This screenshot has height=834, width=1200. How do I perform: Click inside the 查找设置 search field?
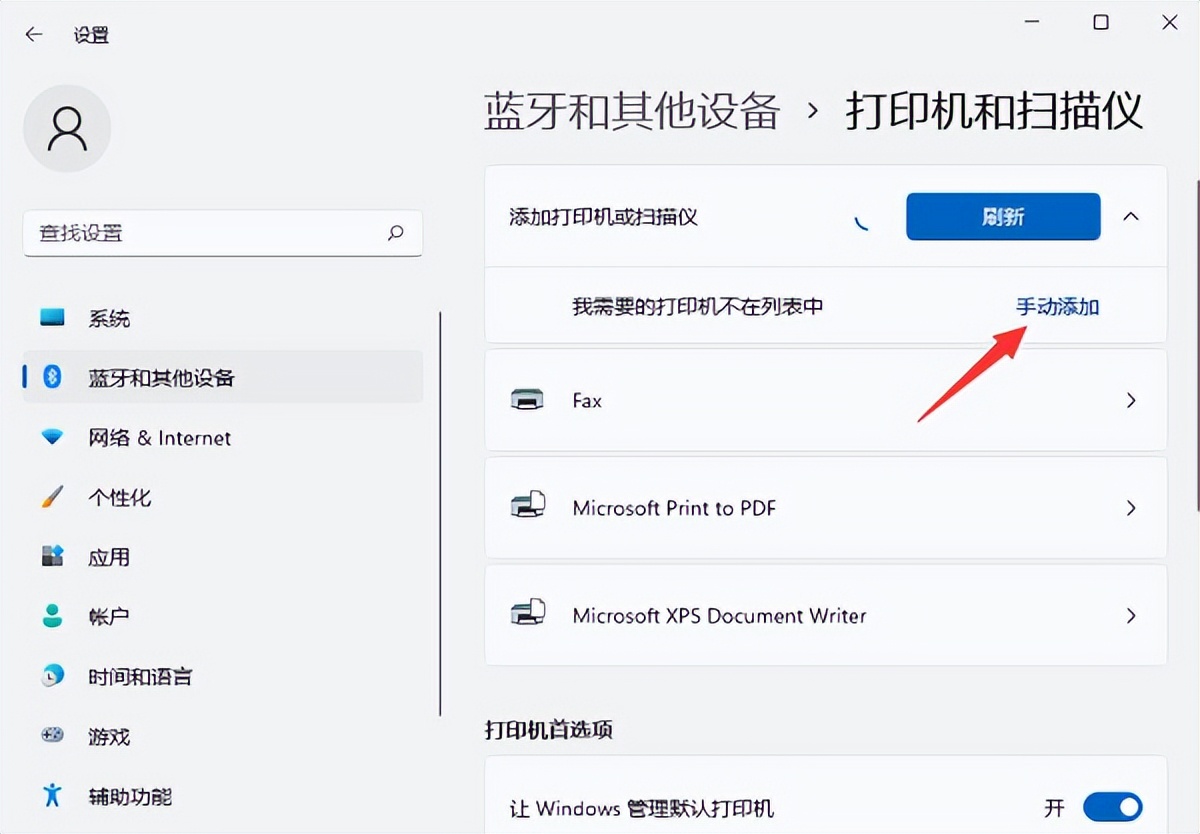(x=222, y=233)
